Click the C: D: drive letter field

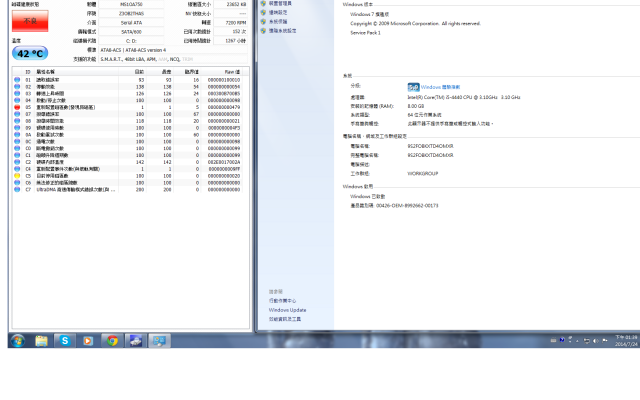click(131, 41)
